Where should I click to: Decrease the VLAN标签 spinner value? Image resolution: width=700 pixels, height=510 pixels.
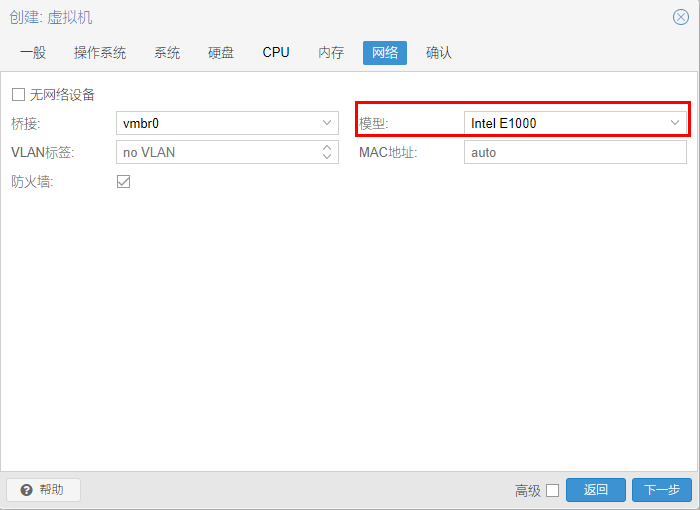327,156
